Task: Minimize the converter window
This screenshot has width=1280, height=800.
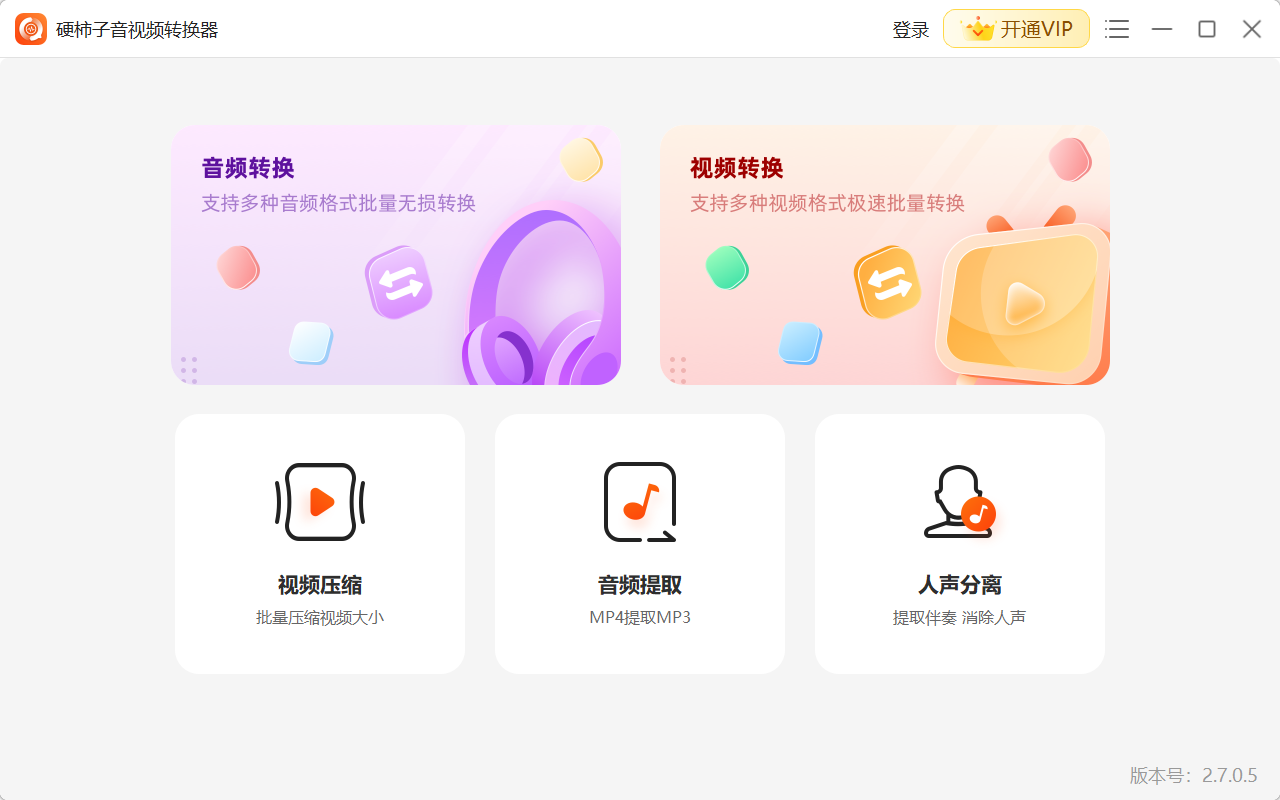Action: coord(1162,29)
